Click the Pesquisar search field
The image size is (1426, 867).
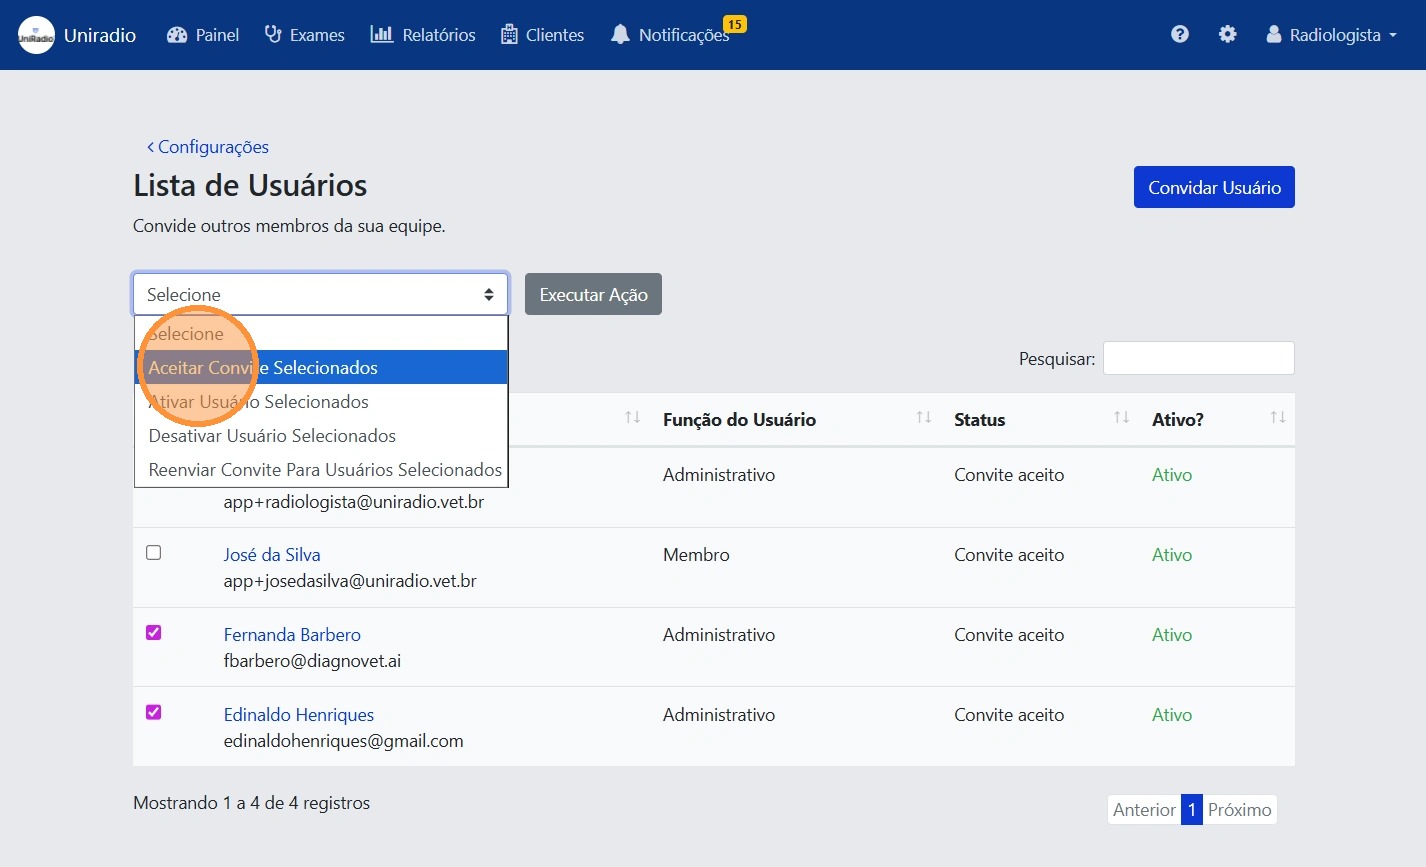[1198, 359]
